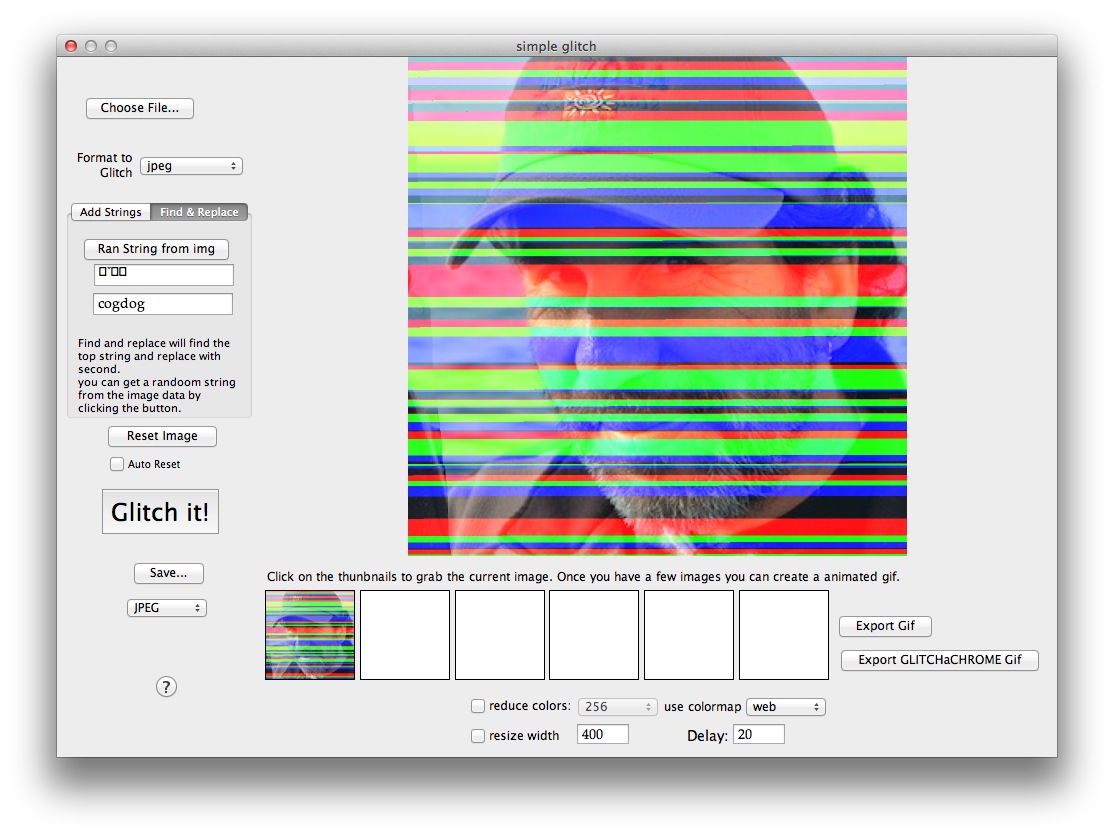Focus the Delay 20 input field

[759, 734]
